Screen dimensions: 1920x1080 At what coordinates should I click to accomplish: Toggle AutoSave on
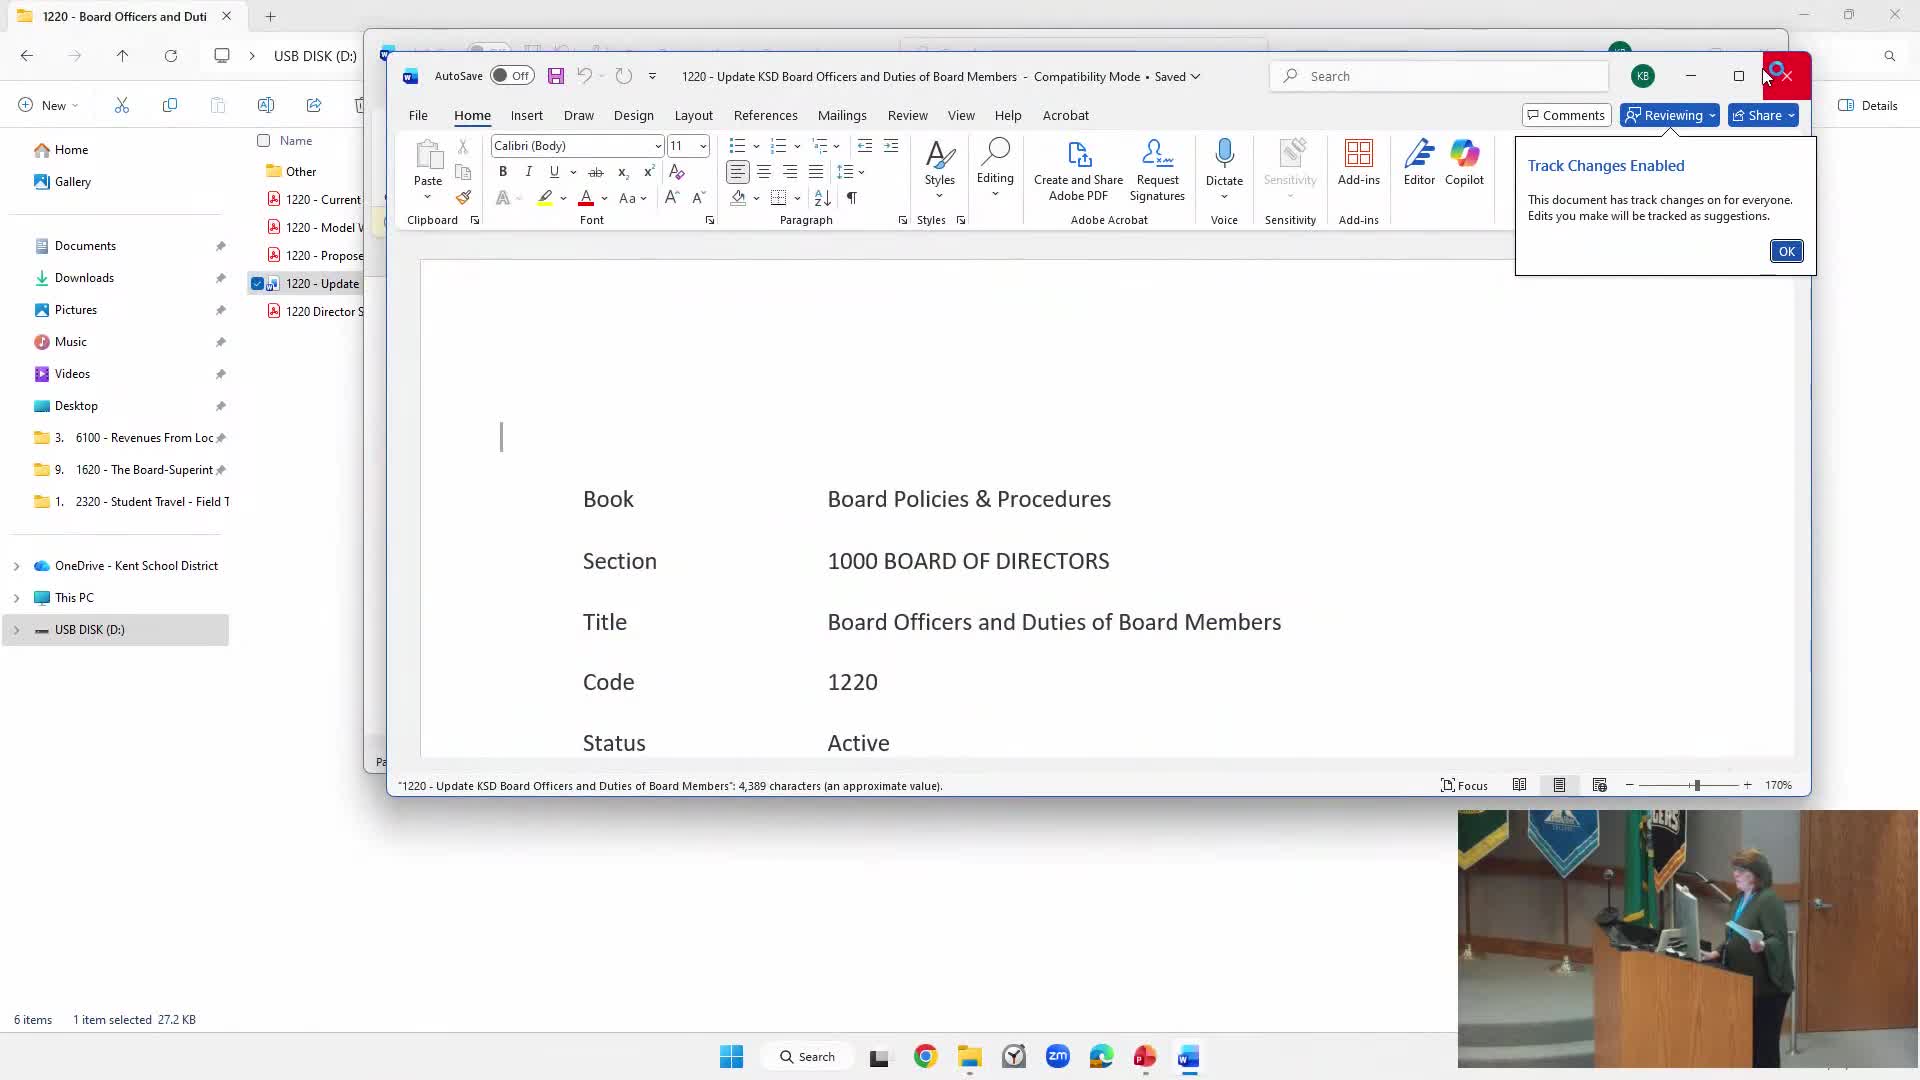(x=512, y=76)
